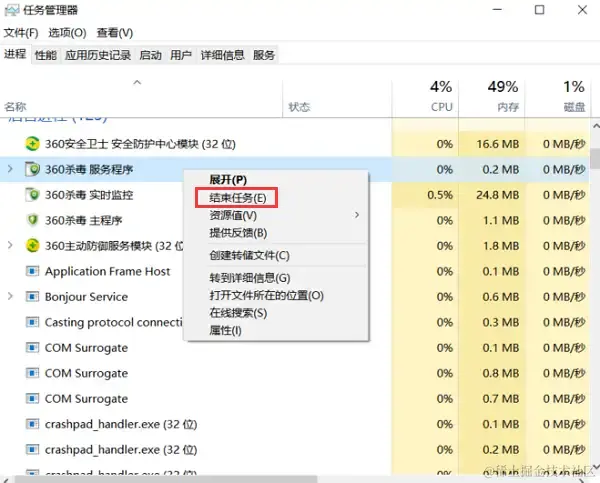This screenshot has width=600, height=483.
Task: Expand the Bonjour Service process group
Action: [x=10, y=296]
